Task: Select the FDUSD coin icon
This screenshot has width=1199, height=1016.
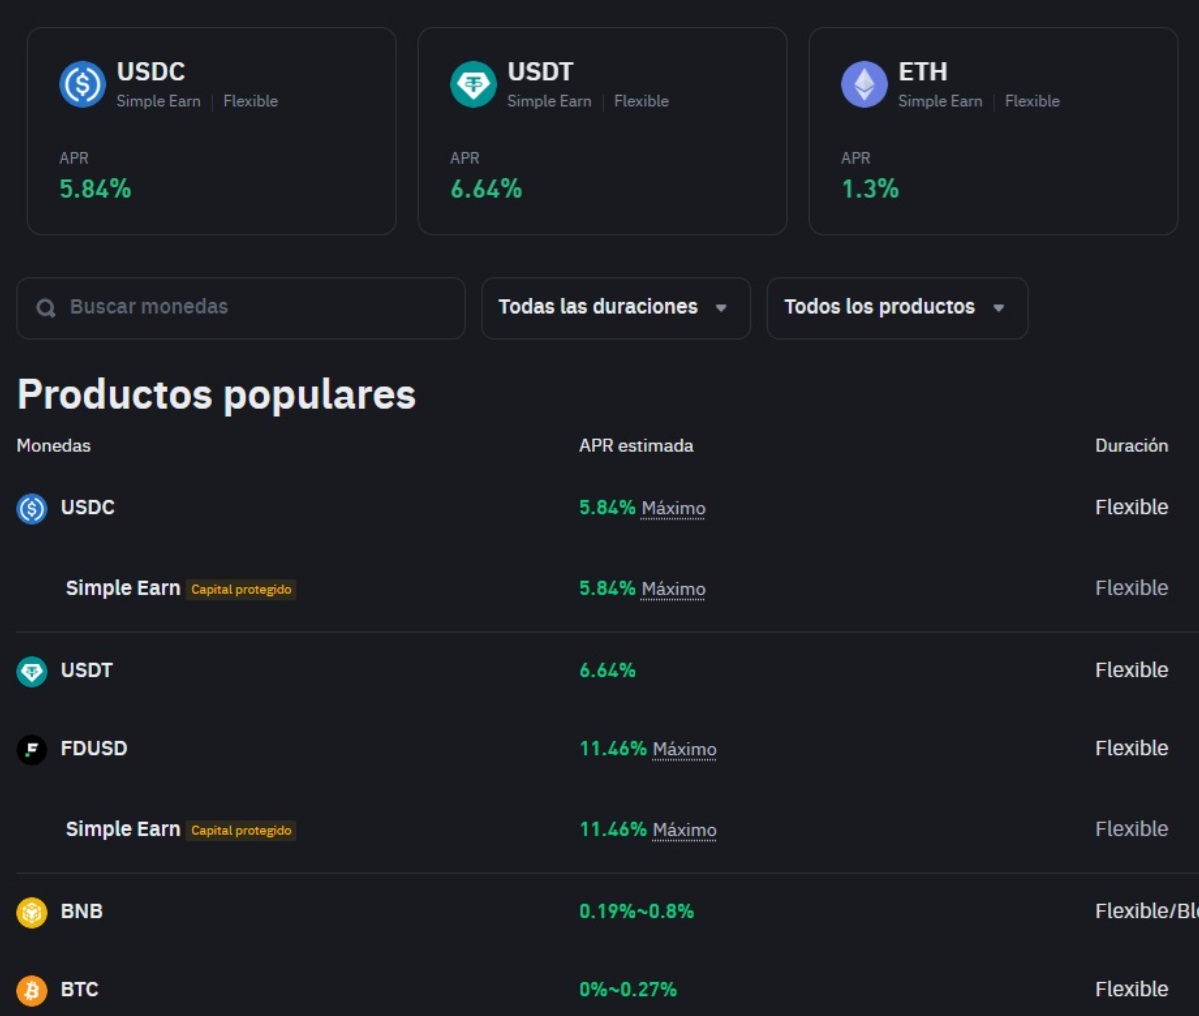Action: pyautogui.click(x=33, y=748)
